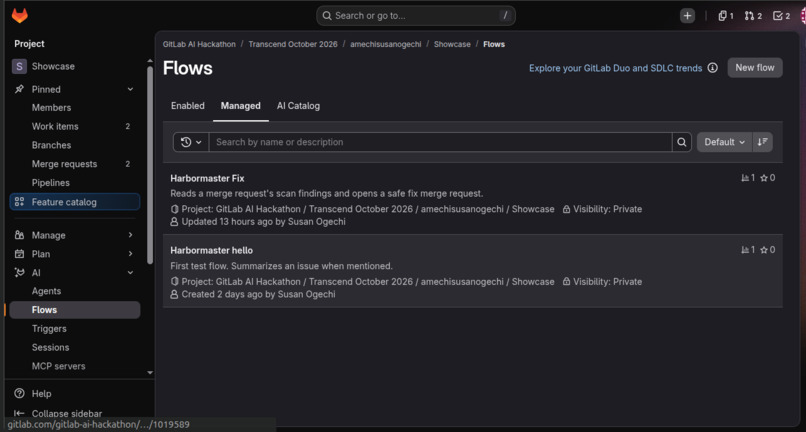
Task: Open Sessions under AI
Action: tap(75, 347)
